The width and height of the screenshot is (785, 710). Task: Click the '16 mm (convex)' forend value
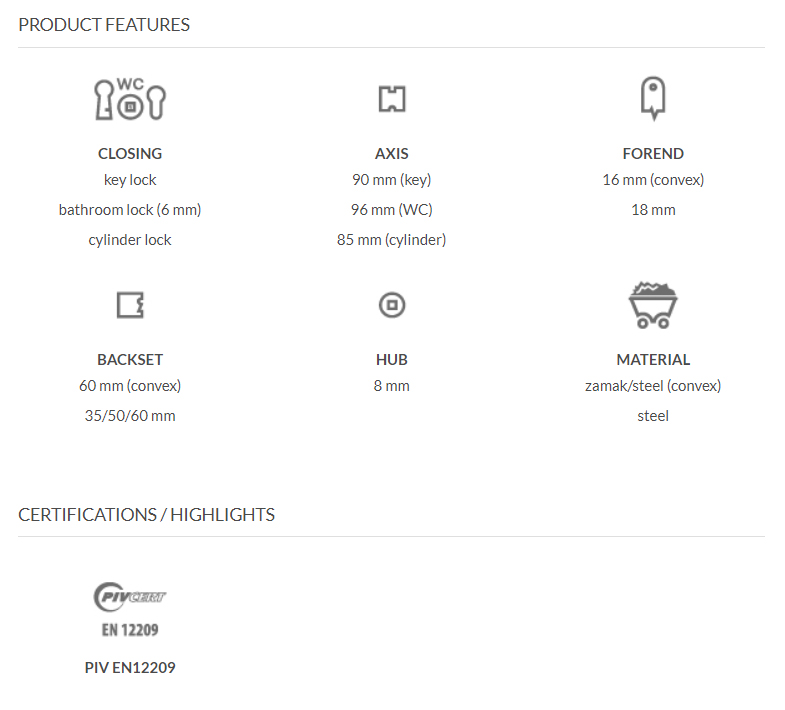coord(653,180)
